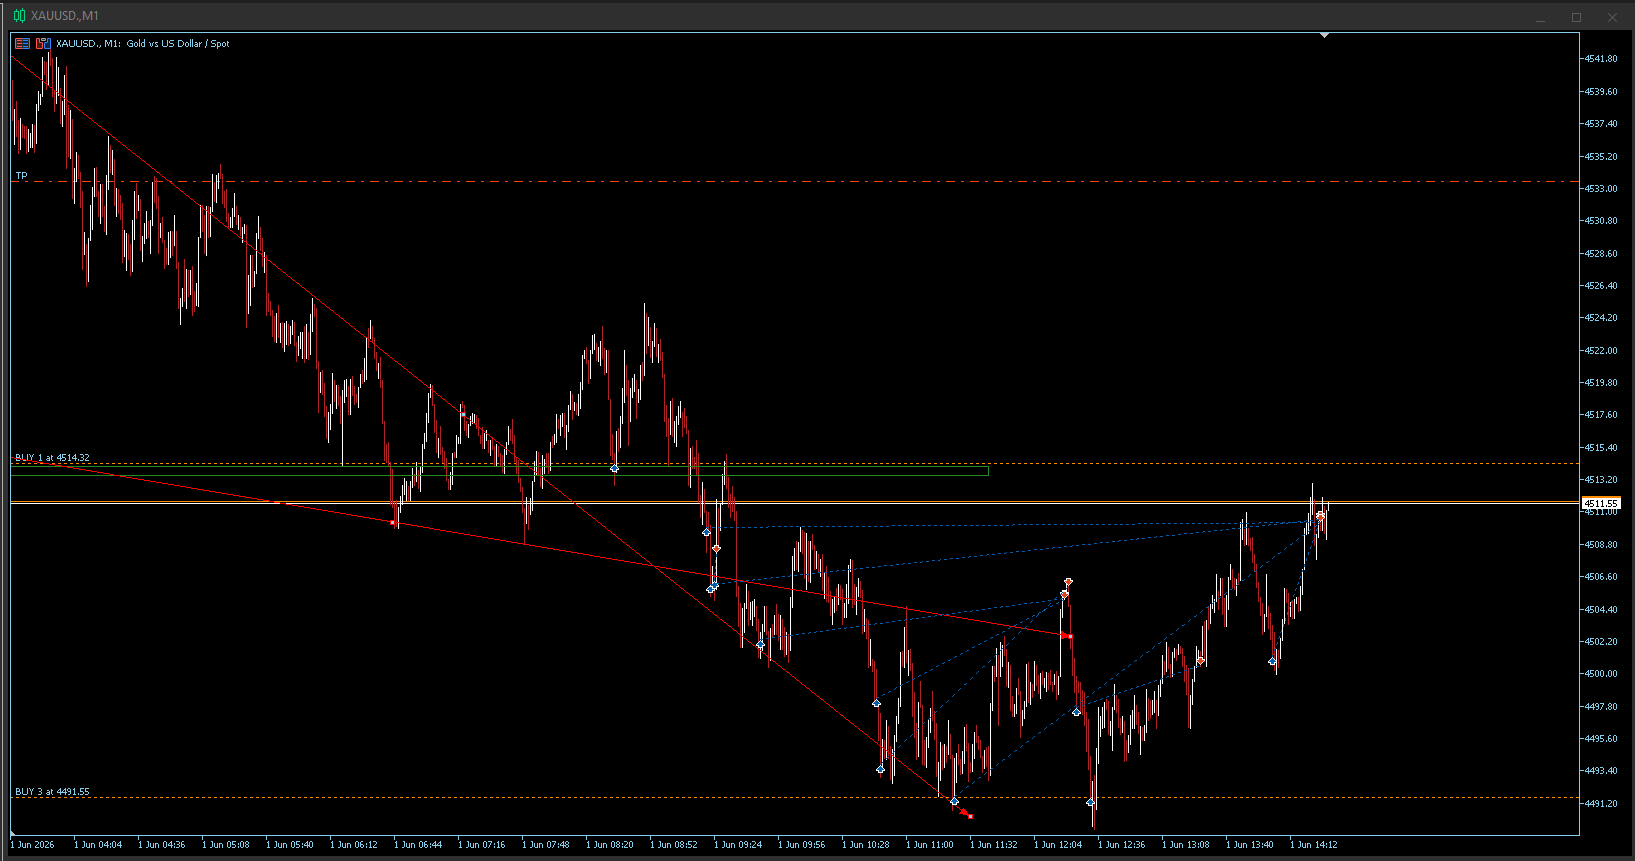This screenshot has width=1635, height=861.
Task: Click the 4491.20 price scale label
Action: pos(1601,804)
